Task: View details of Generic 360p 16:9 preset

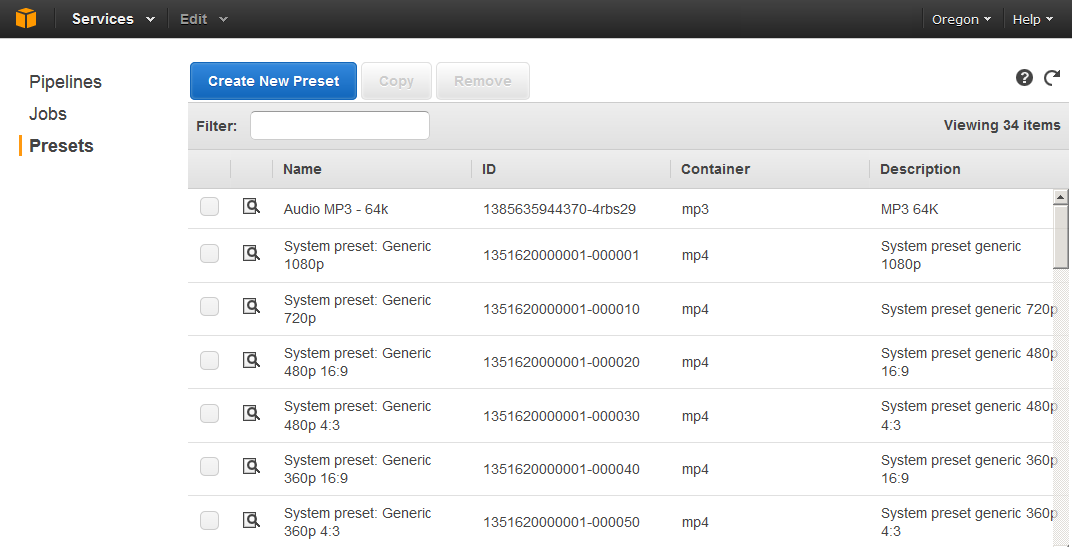Action: (x=252, y=466)
